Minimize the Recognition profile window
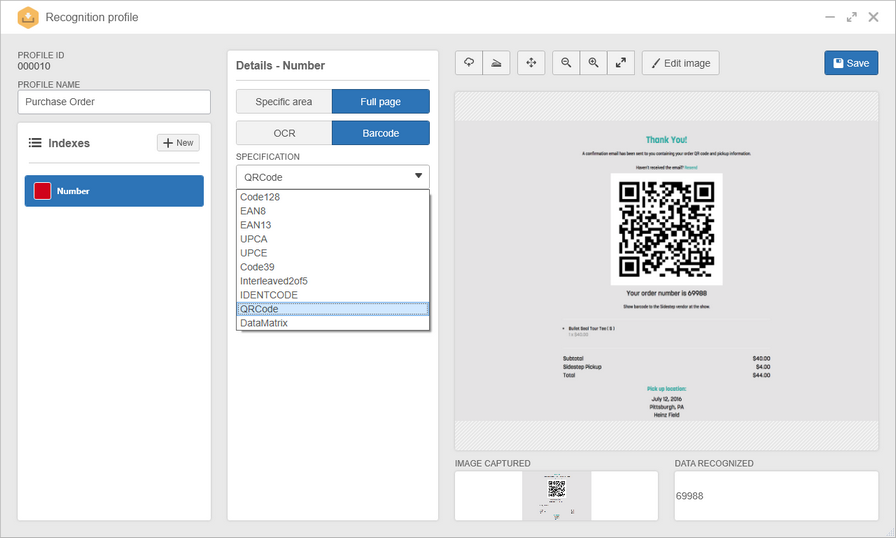The height and width of the screenshot is (538, 896). tap(830, 17)
